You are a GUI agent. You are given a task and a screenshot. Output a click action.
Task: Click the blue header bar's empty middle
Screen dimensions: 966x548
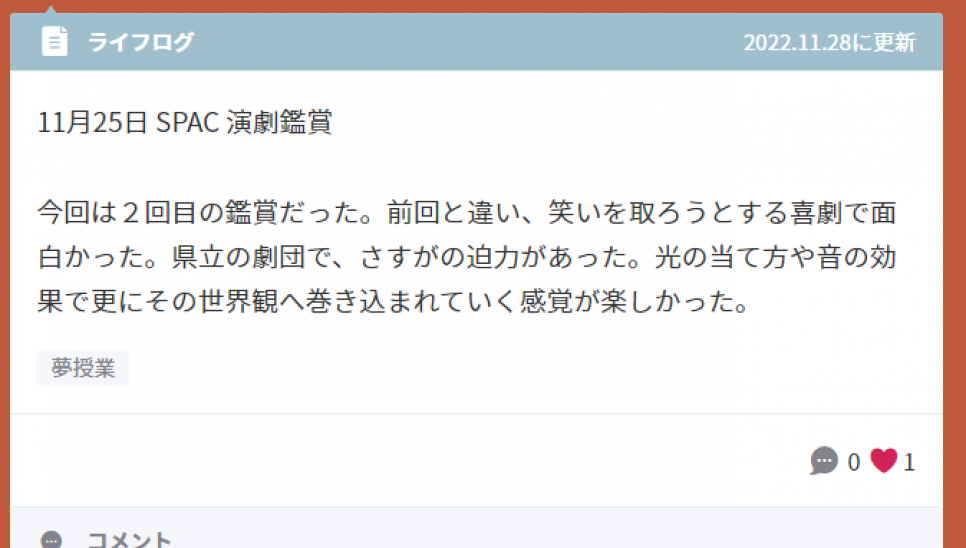point(468,42)
